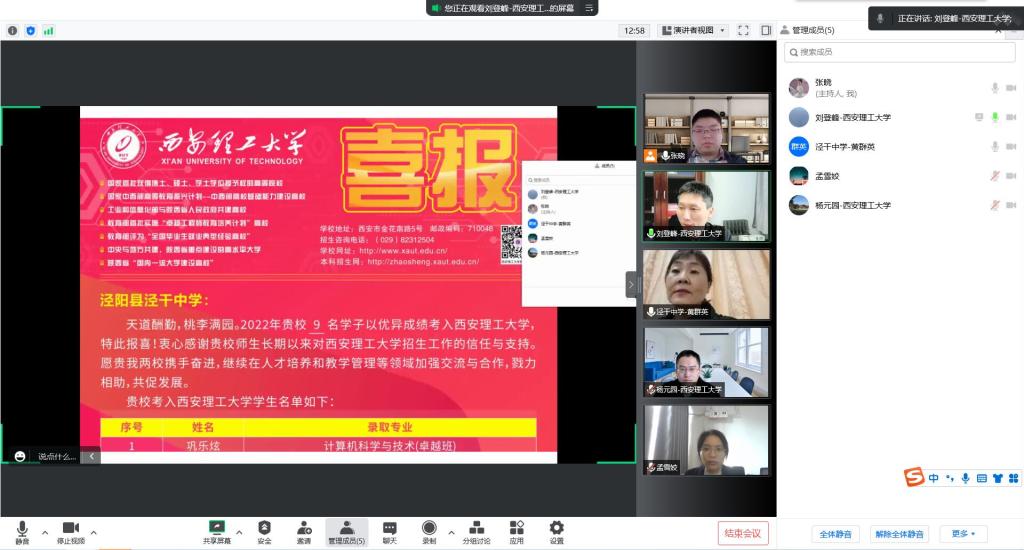This screenshot has height=550, width=1024.
Task: Open the 应用 apps icon
Action: [516, 530]
